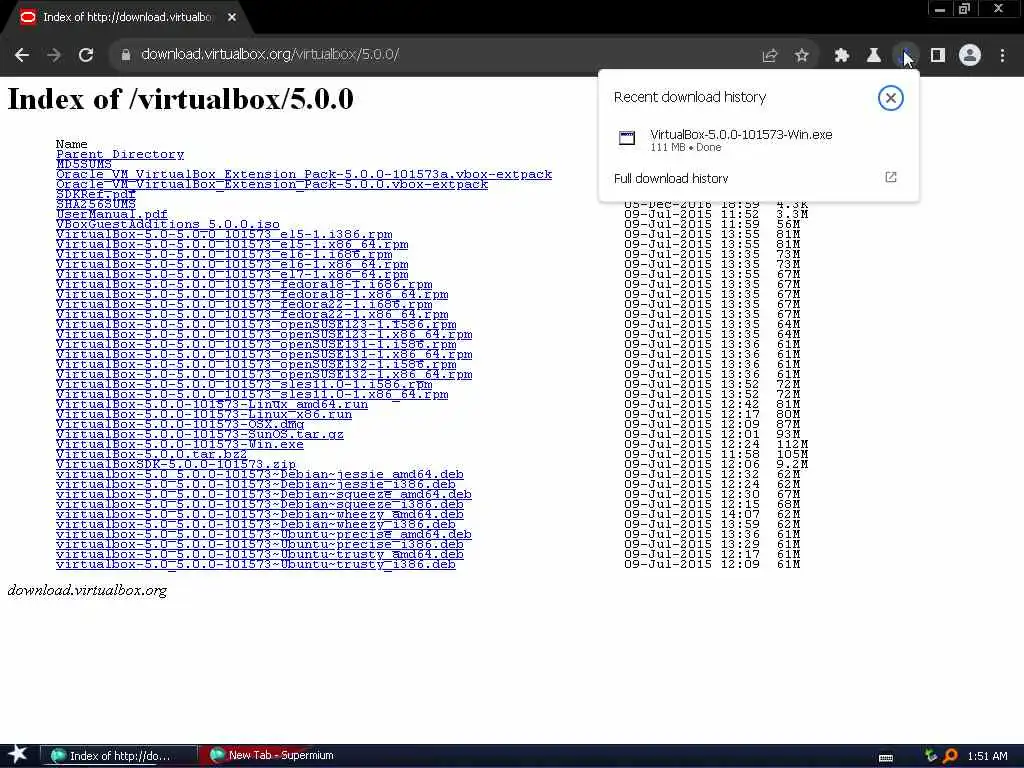This screenshot has height=768, width=1024.
Task: Download the openSUSE132-1.i586.rpm package
Action: (x=256, y=364)
